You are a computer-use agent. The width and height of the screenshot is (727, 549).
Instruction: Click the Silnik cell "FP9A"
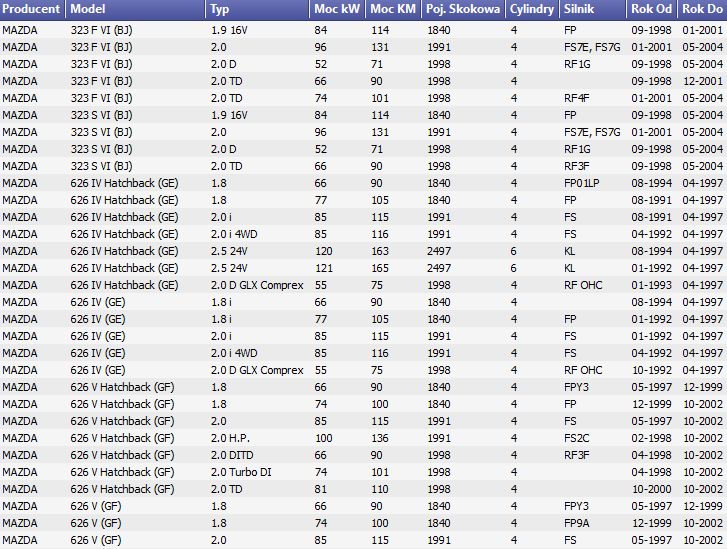tap(576, 523)
